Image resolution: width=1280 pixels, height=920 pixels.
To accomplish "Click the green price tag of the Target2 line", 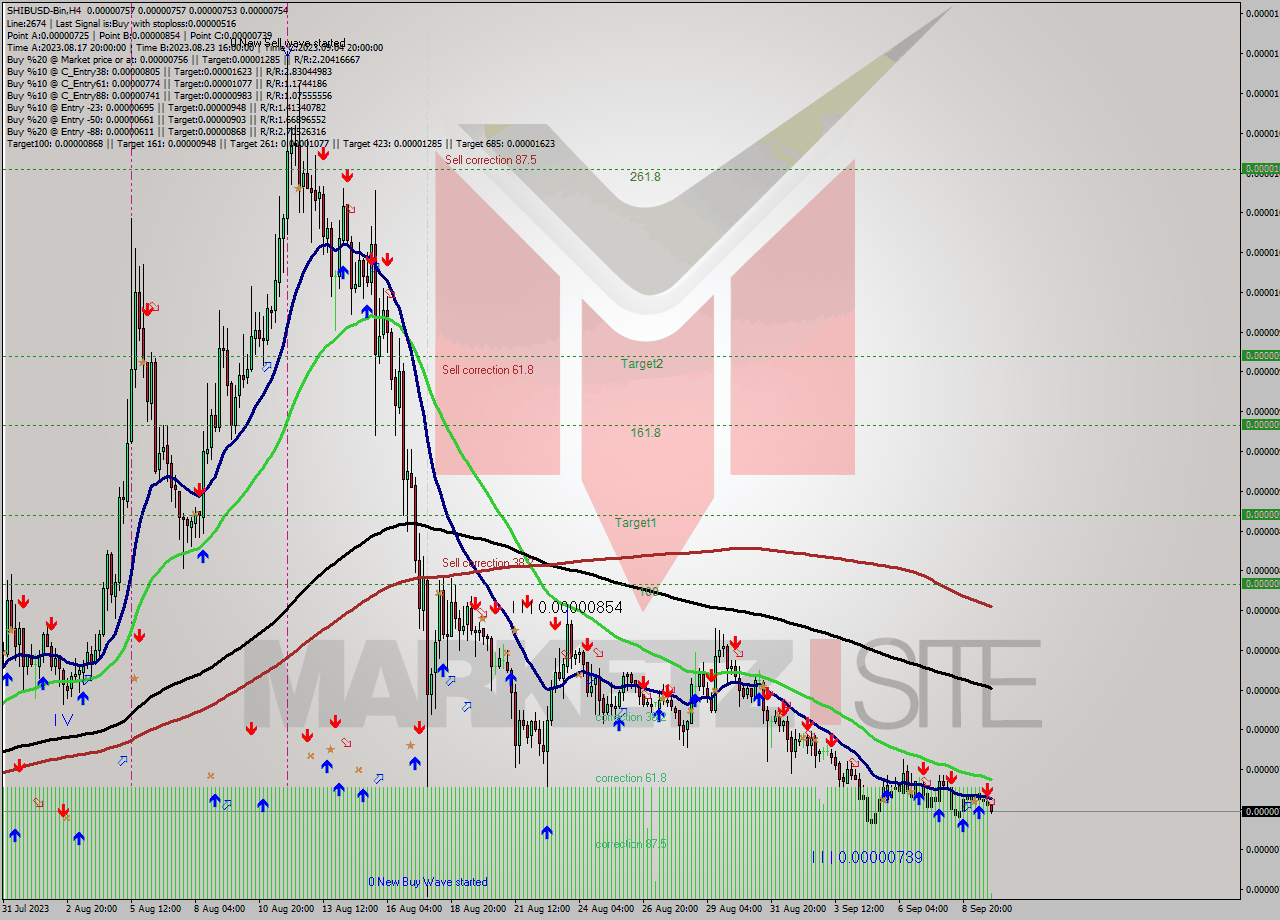I will point(1260,355).
